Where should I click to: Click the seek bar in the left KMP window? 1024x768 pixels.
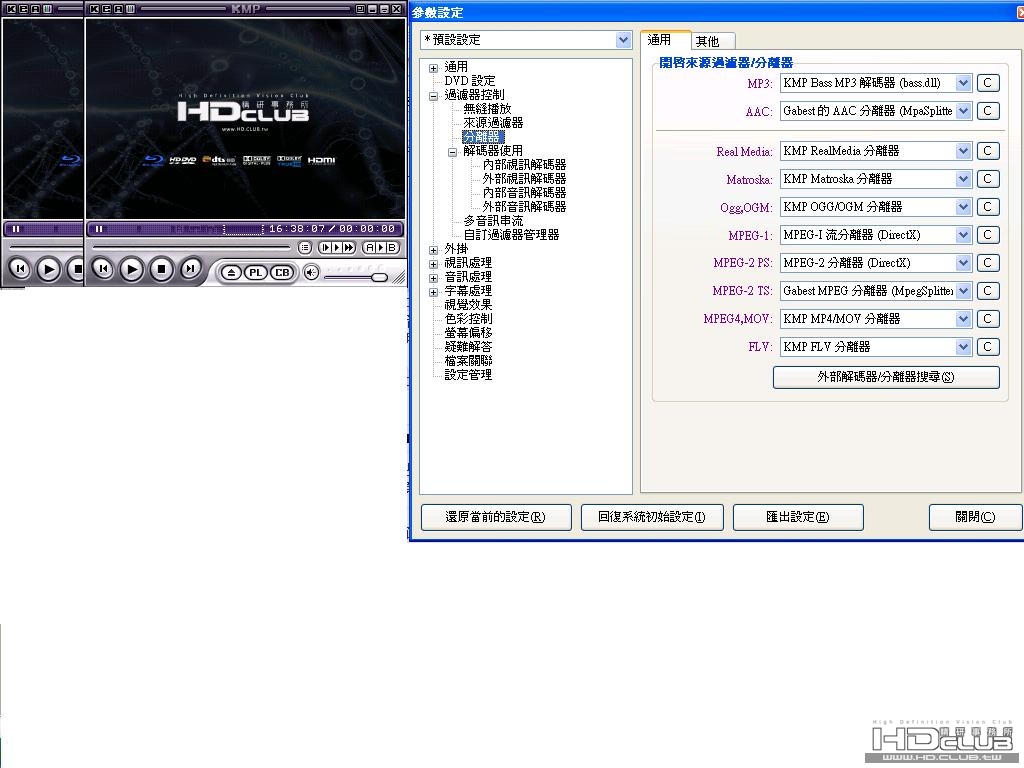[x=46, y=248]
